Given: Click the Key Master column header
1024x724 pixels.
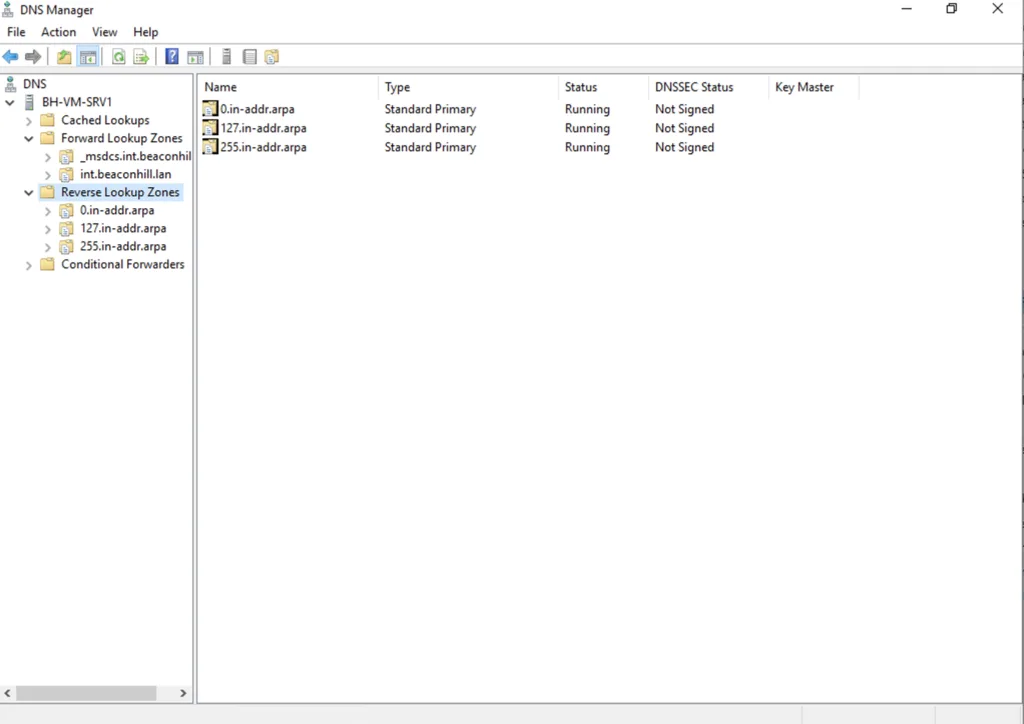Looking at the screenshot, I should pos(814,87).
